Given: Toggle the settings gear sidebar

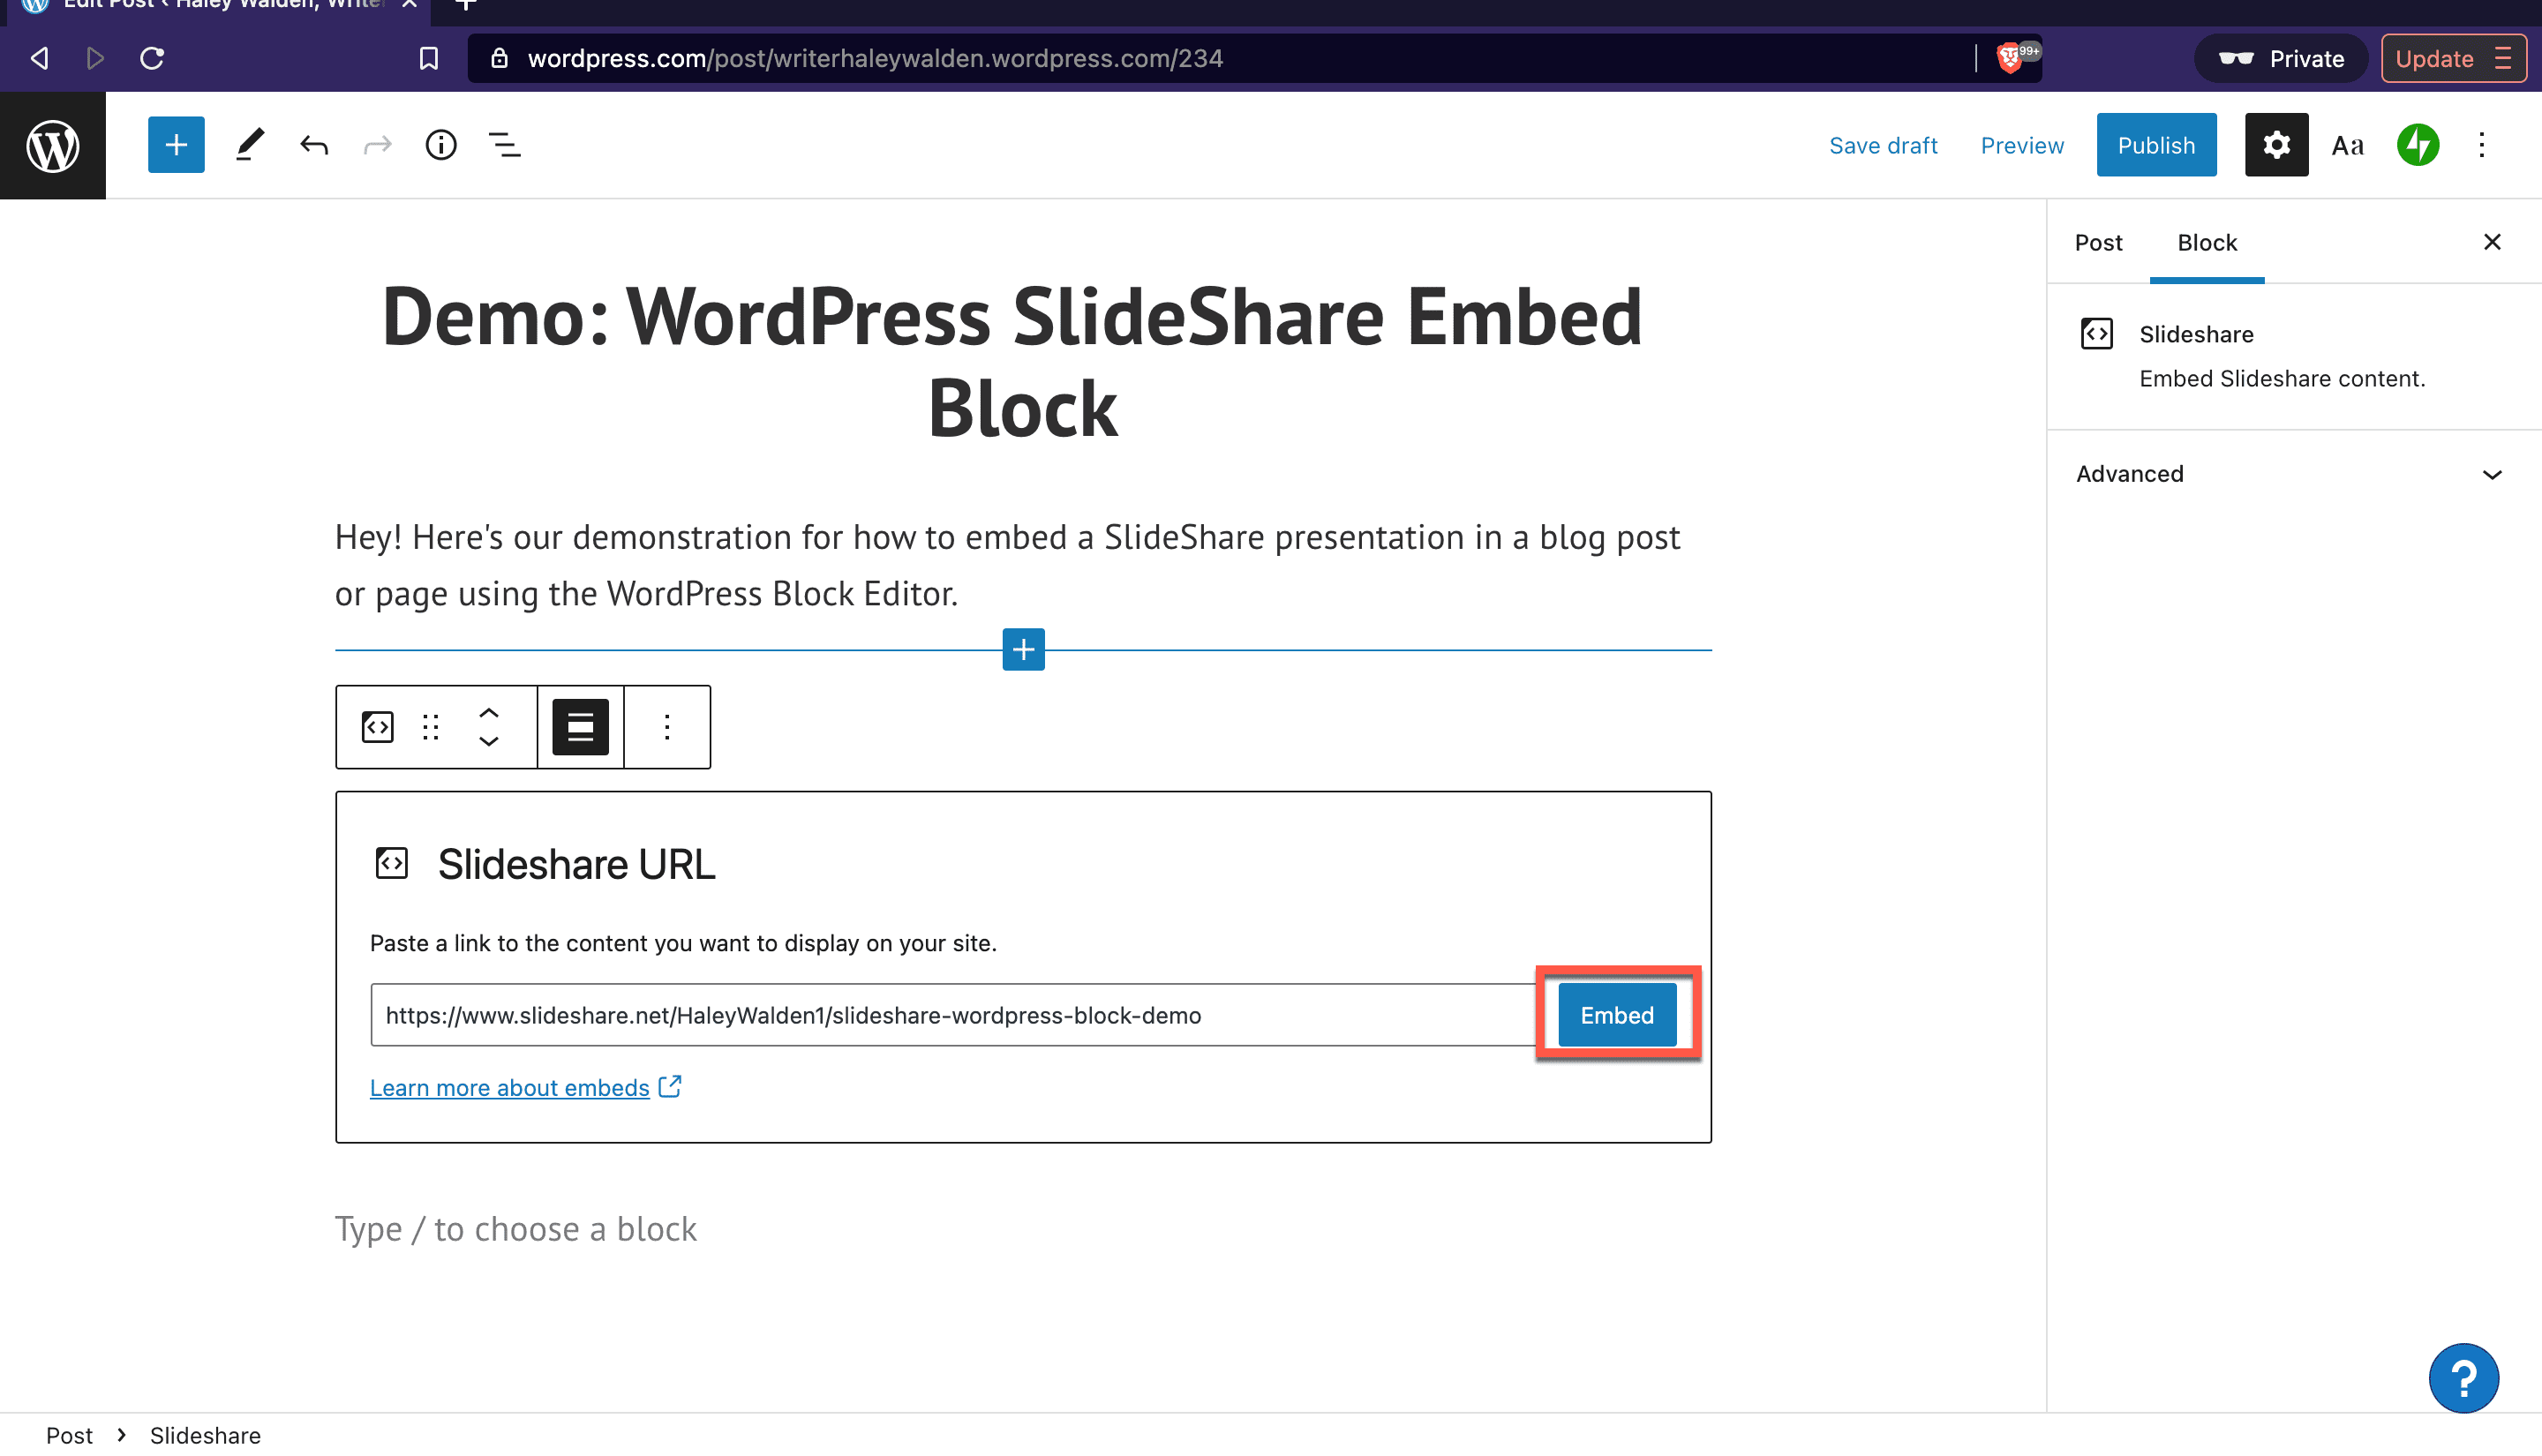Looking at the screenshot, I should [2276, 146].
